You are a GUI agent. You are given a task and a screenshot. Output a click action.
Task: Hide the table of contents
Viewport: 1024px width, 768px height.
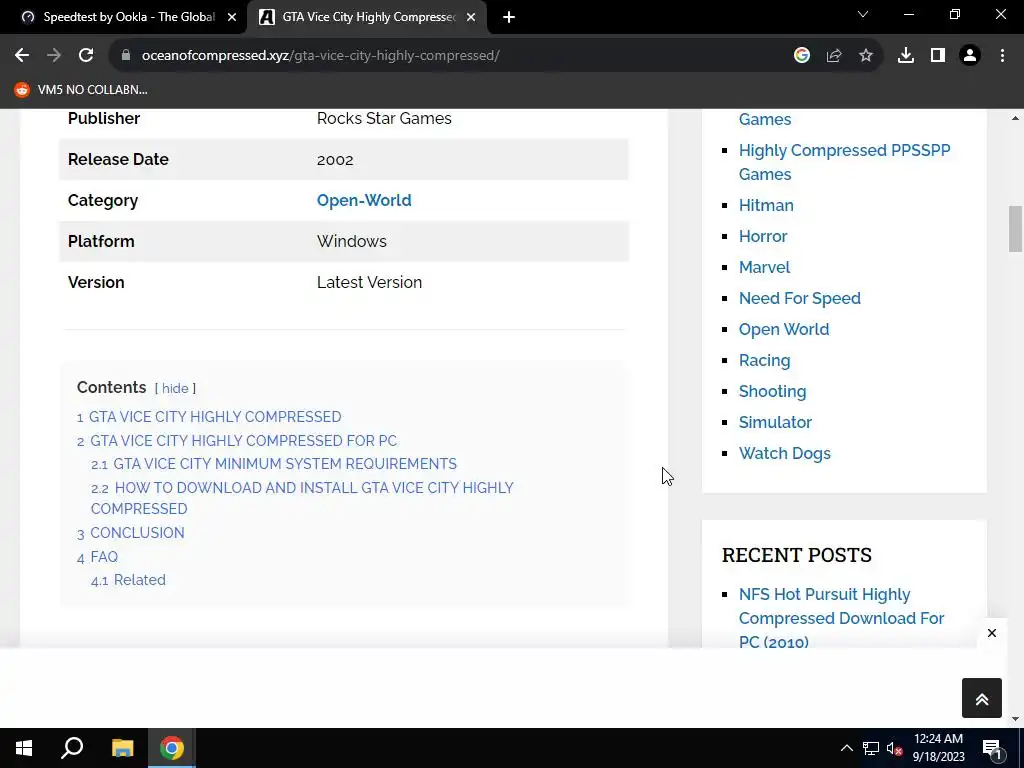click(175, 388)
